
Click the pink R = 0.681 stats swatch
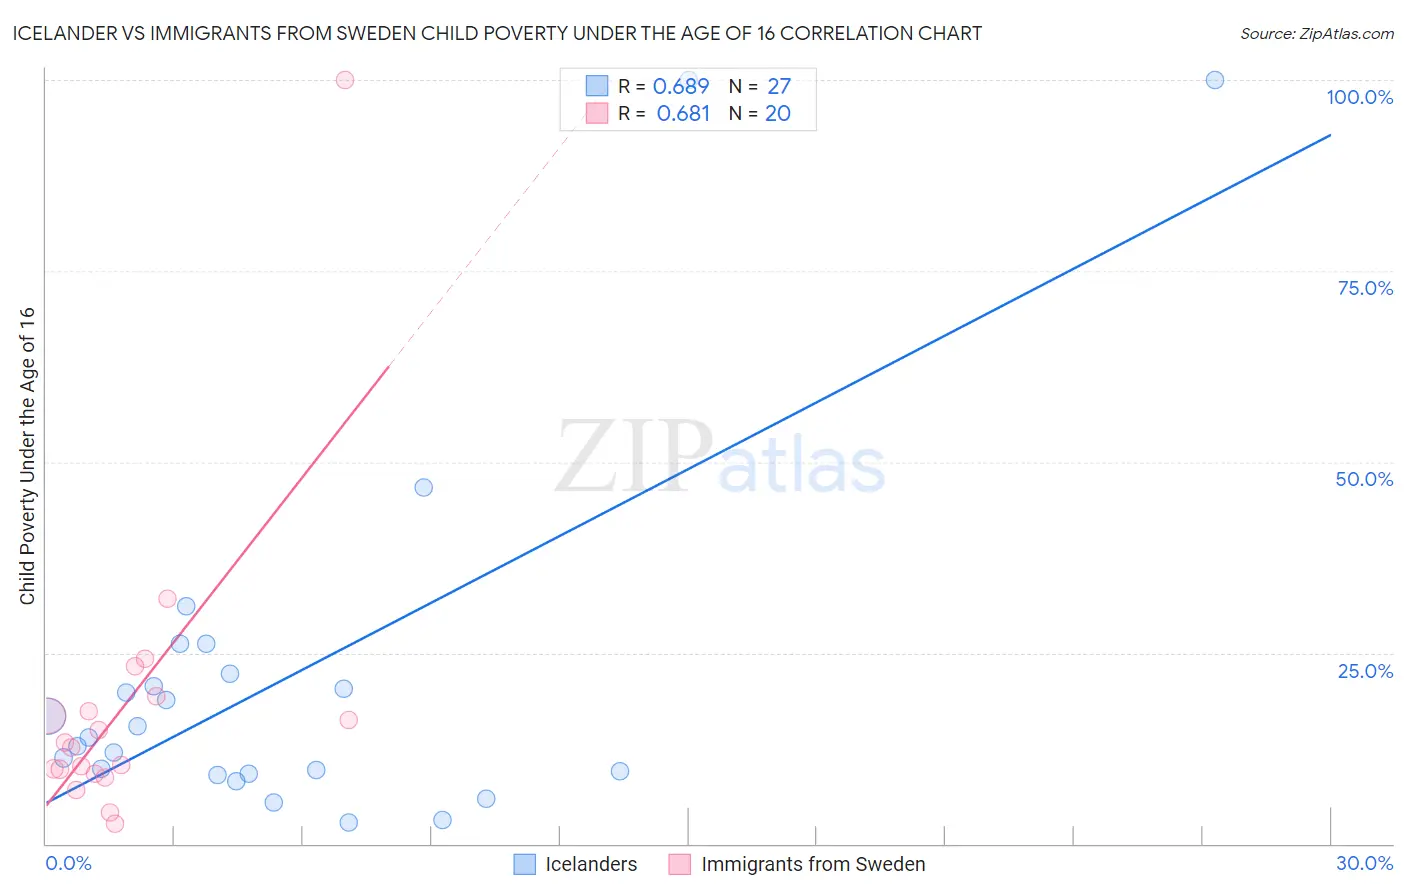tap(597, 113)
